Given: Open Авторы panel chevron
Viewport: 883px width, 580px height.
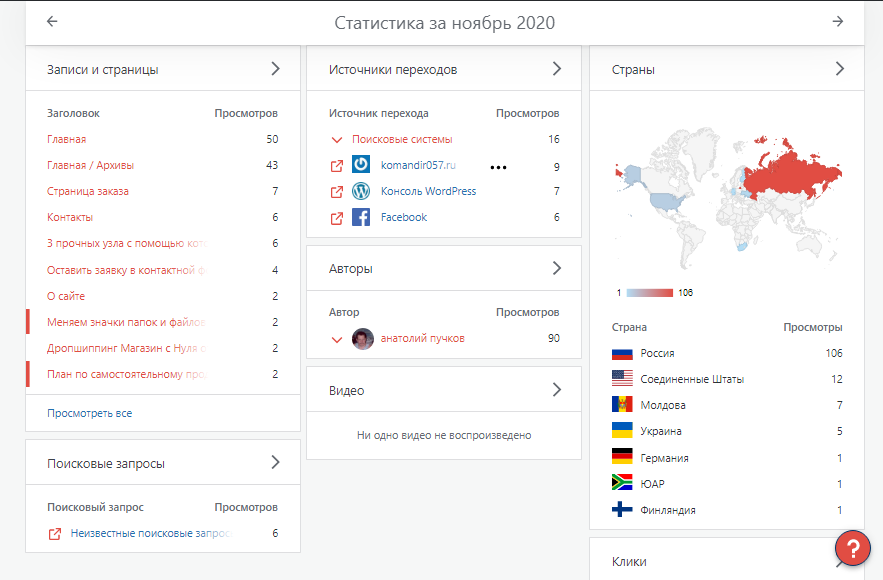Looking at the screenshot, I should [x=557, y=268].
